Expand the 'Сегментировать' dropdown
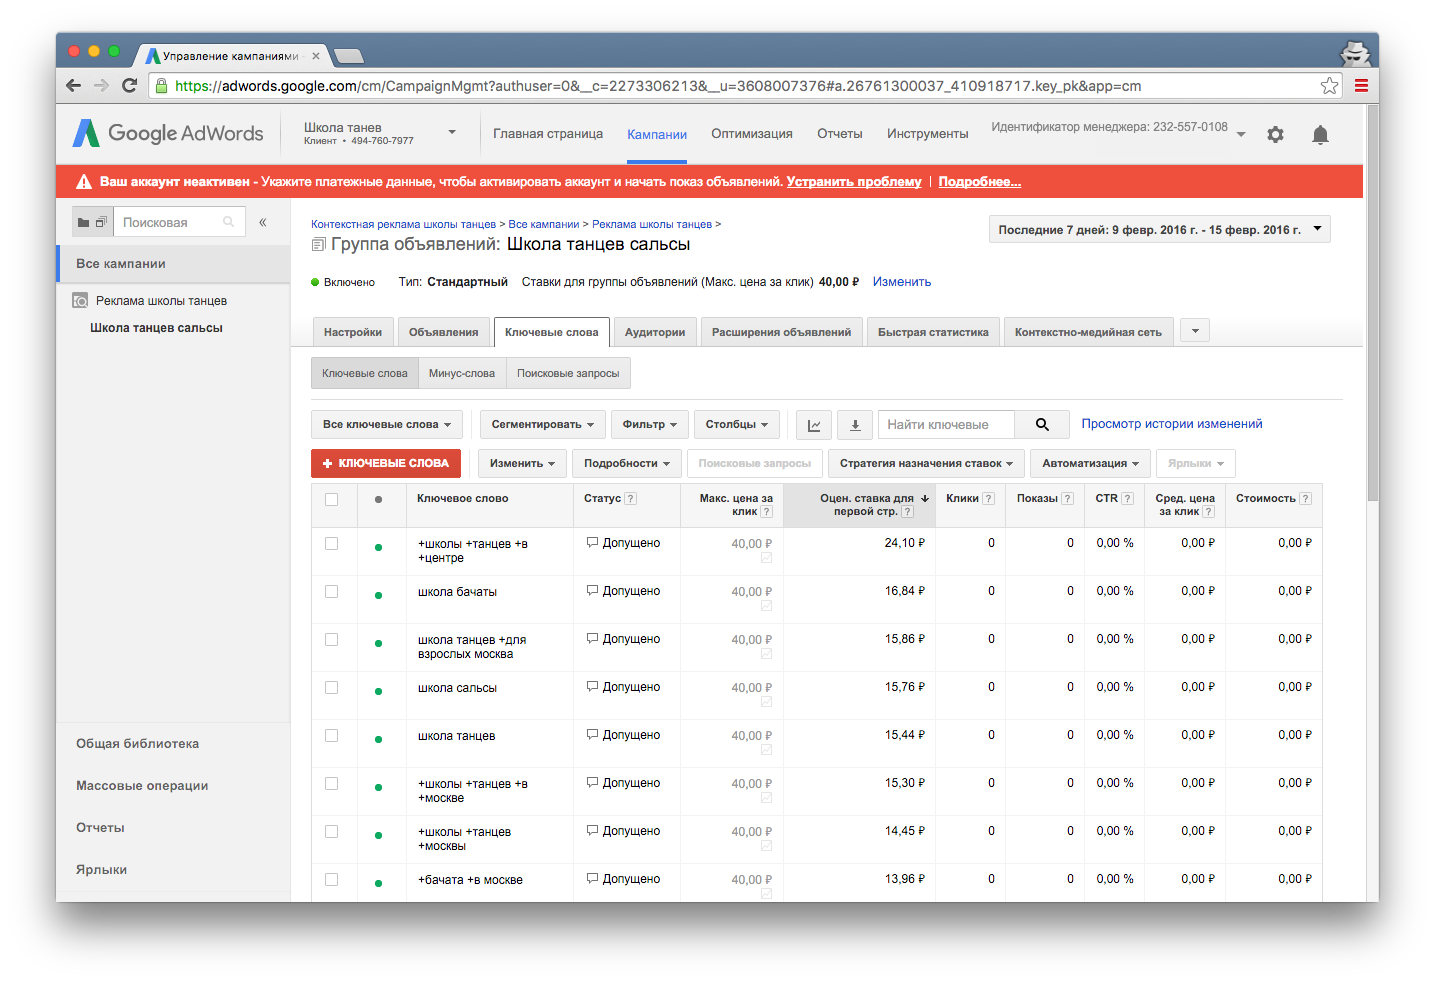The image size is (1435, 982). point(542,425)
